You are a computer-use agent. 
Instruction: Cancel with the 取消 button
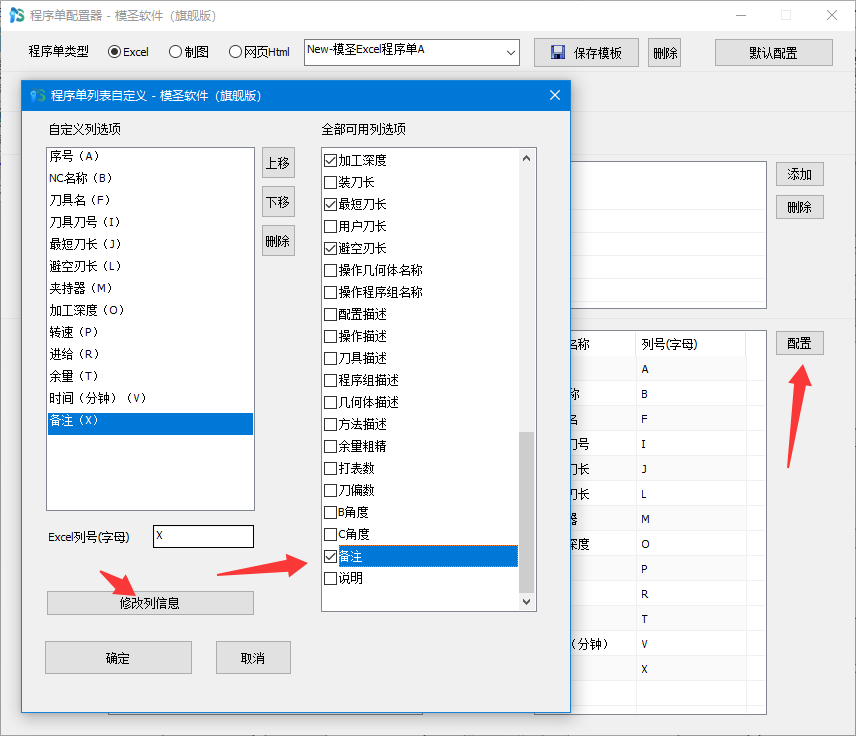253,658
